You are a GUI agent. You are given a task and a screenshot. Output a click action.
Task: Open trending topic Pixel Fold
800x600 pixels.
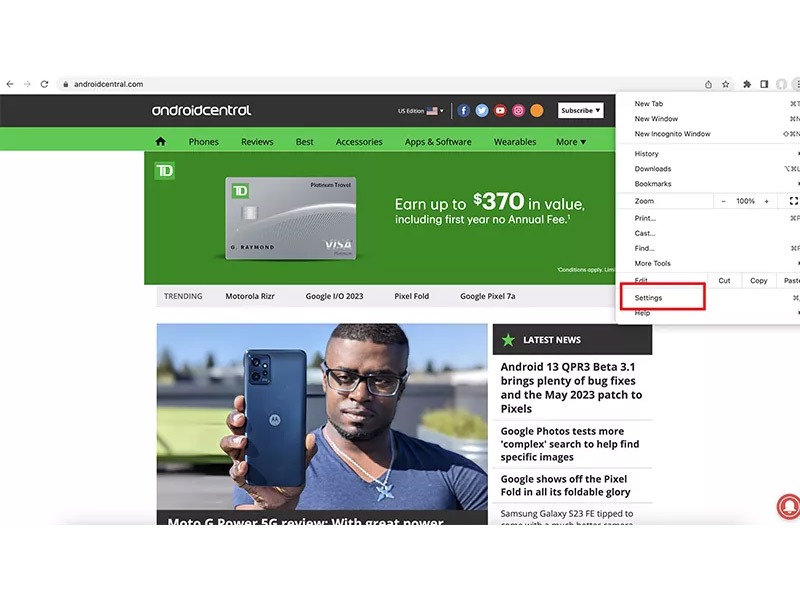411,296
